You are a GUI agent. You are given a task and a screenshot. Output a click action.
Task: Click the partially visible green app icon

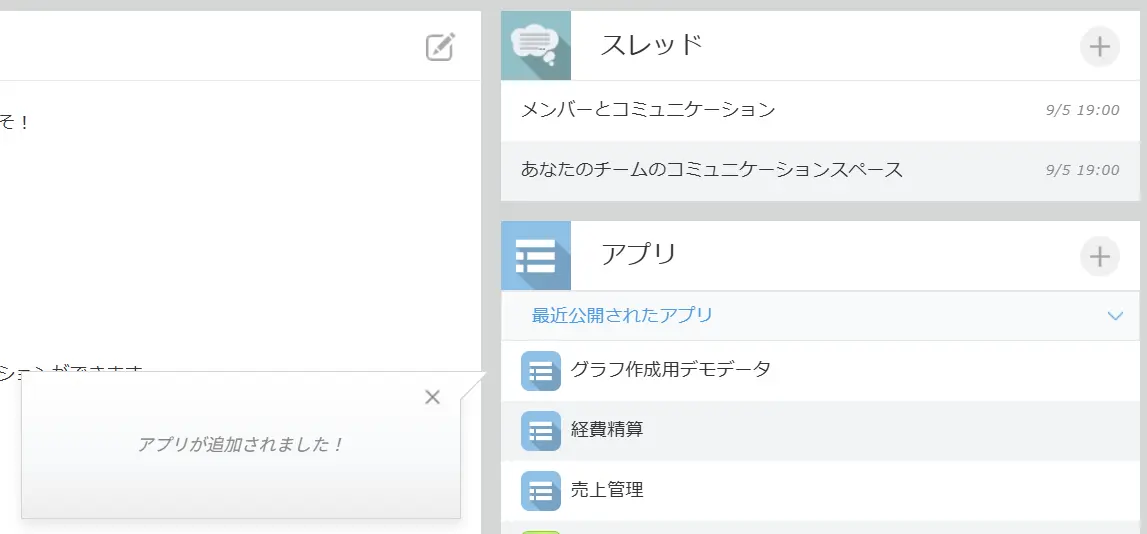tap(540, 530)
